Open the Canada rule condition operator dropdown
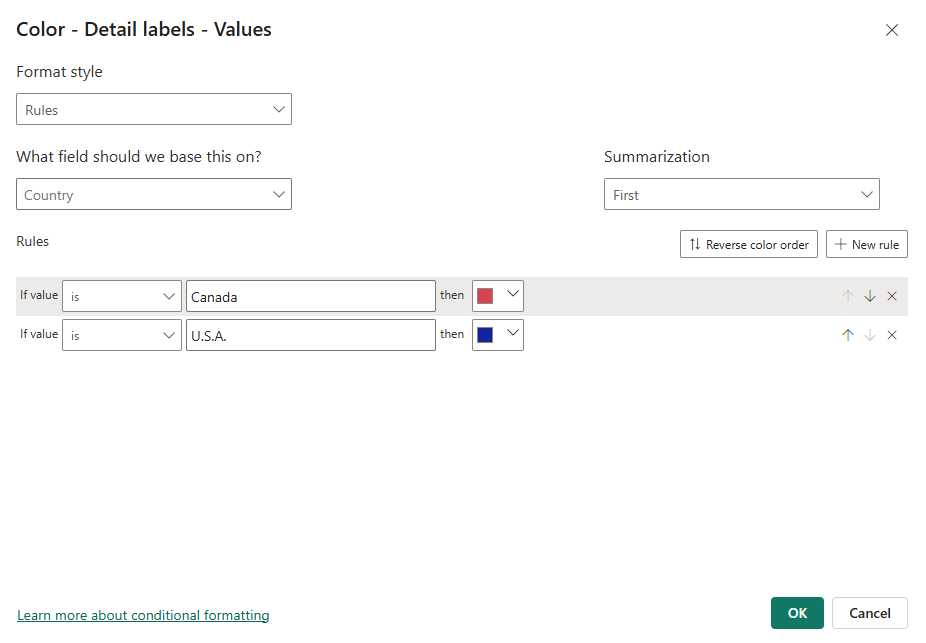The height and width of the screenshot is (643, 926). coord(122,296)
